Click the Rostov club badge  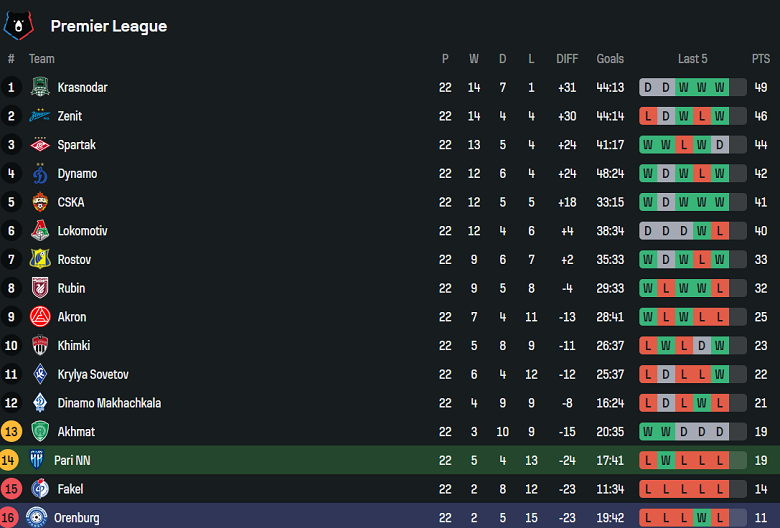[x=39, y=260]
